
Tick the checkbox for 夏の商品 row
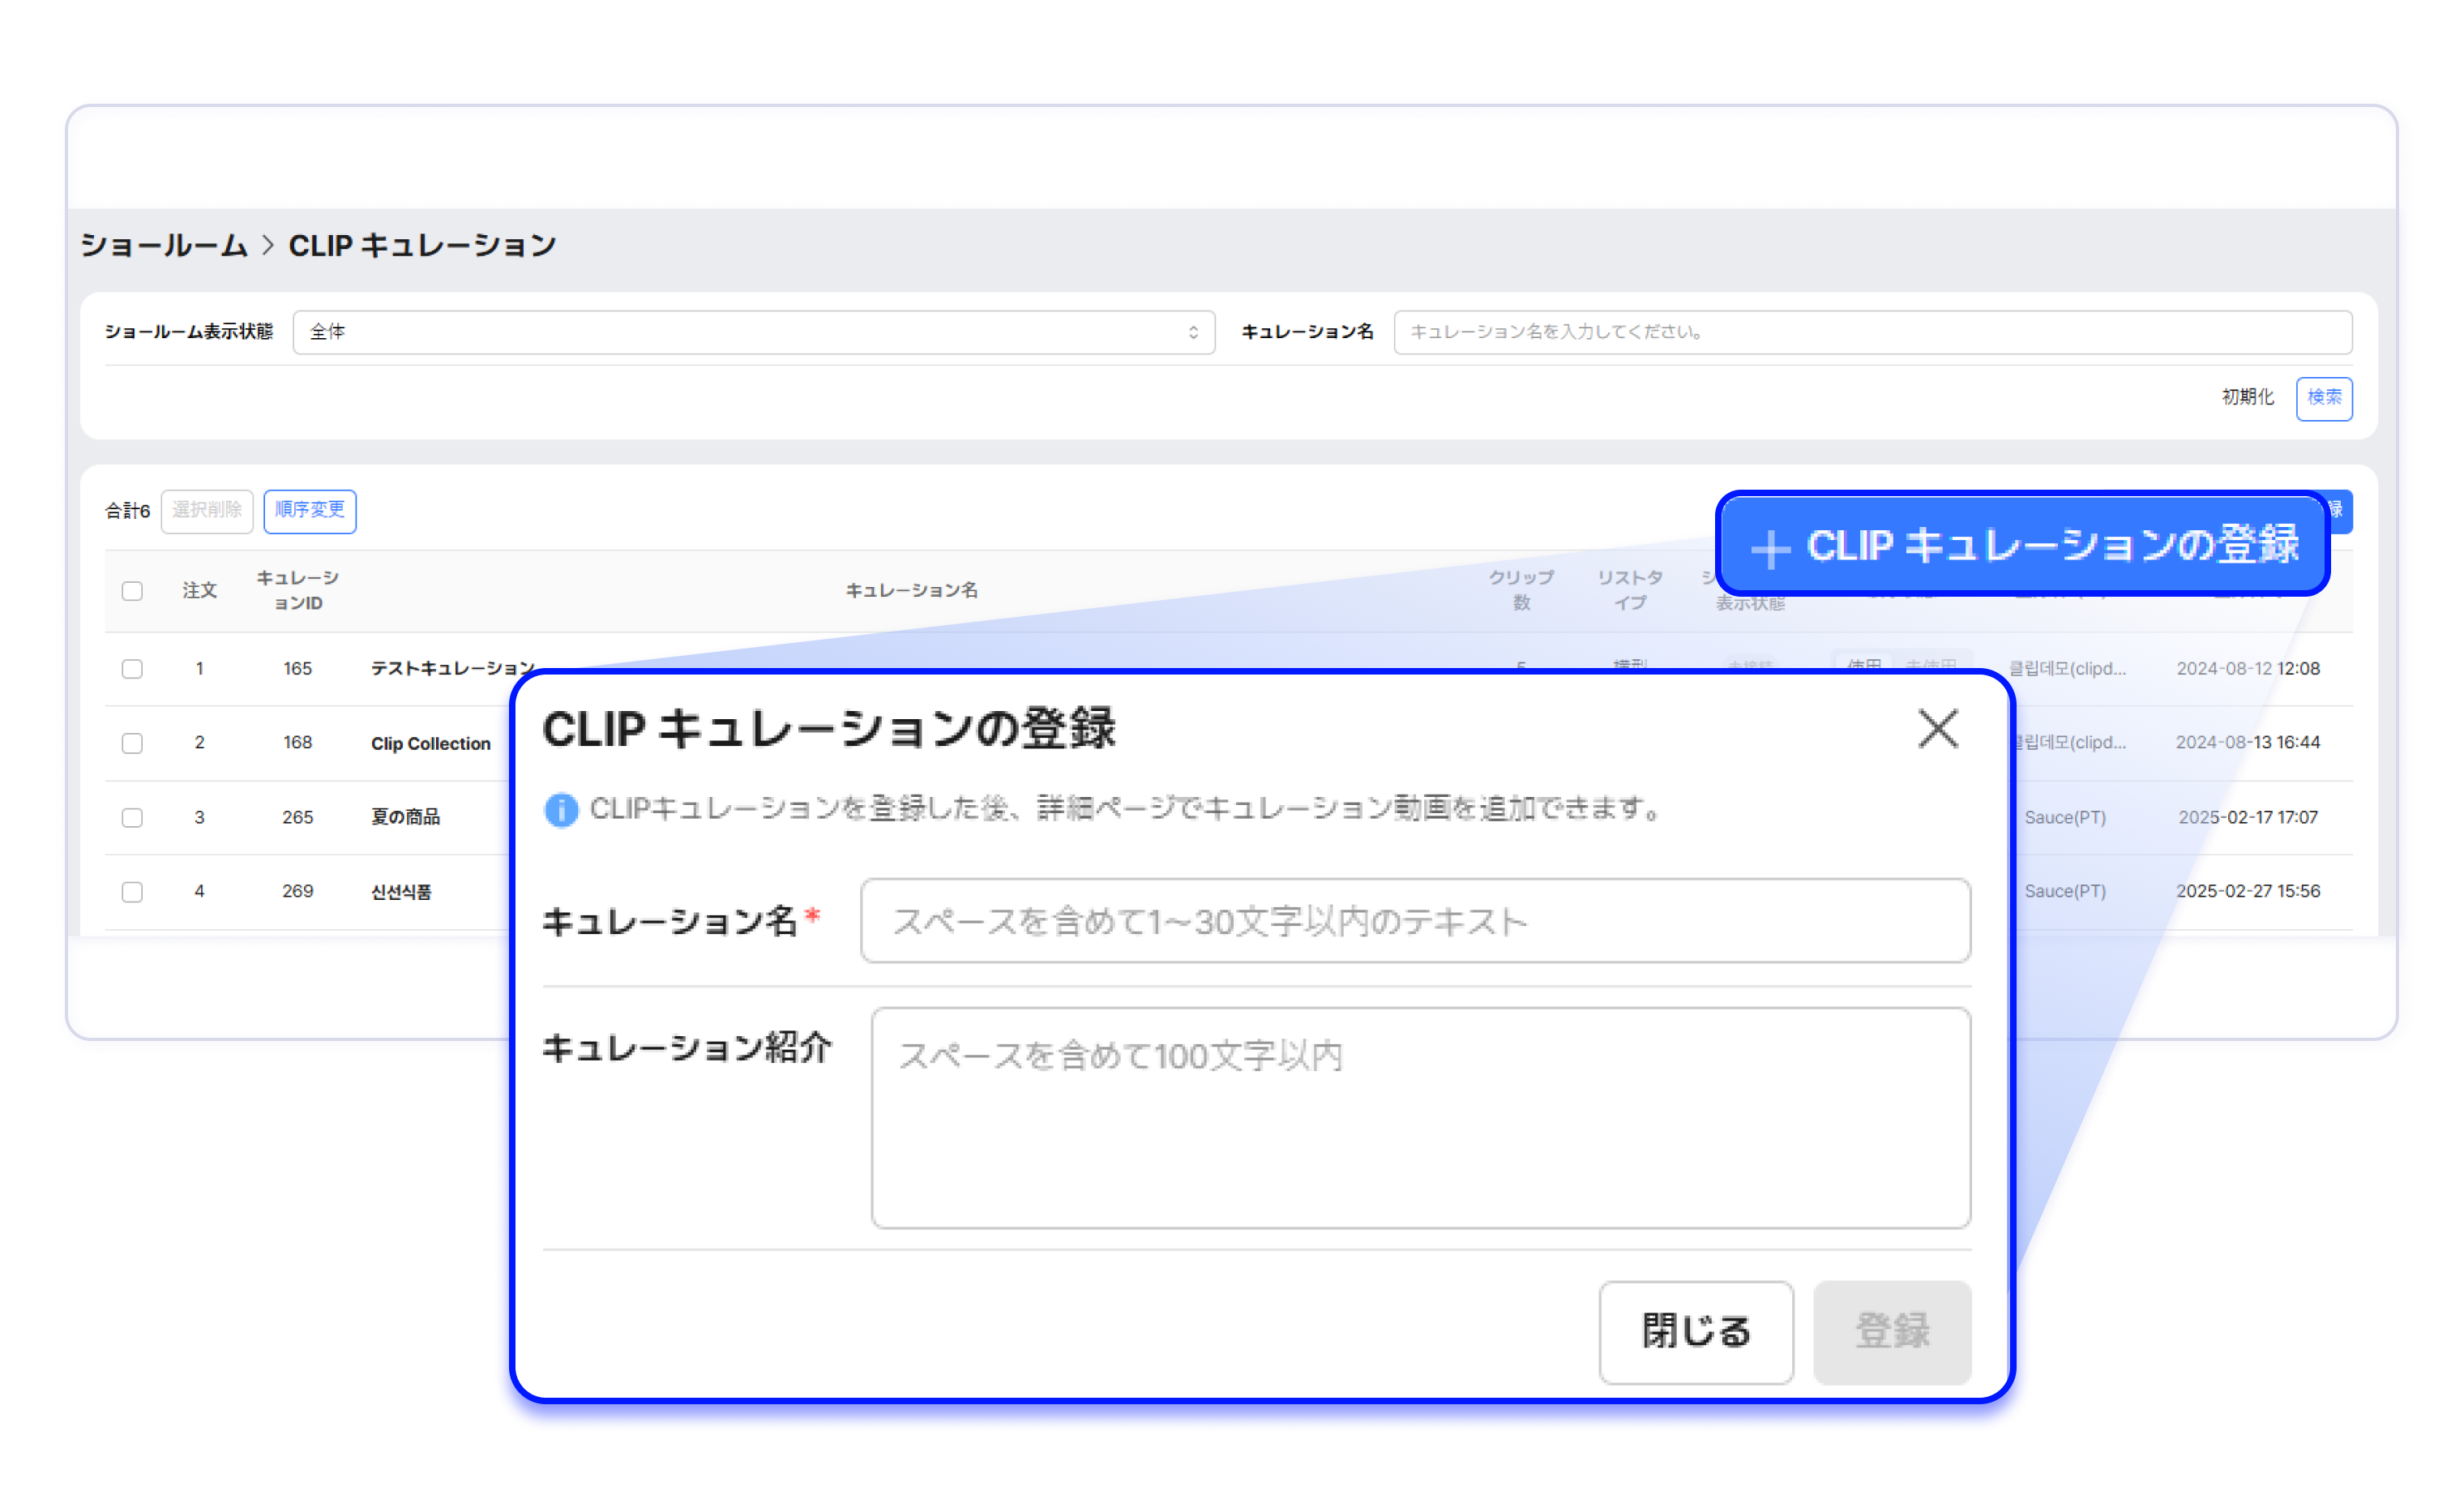pos(132,817)
